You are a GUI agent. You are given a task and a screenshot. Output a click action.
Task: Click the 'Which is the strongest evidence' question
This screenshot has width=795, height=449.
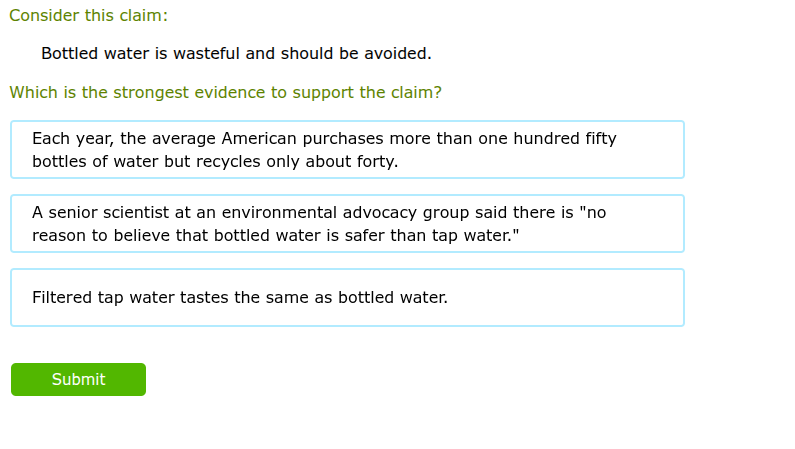(x=225, y=93)
